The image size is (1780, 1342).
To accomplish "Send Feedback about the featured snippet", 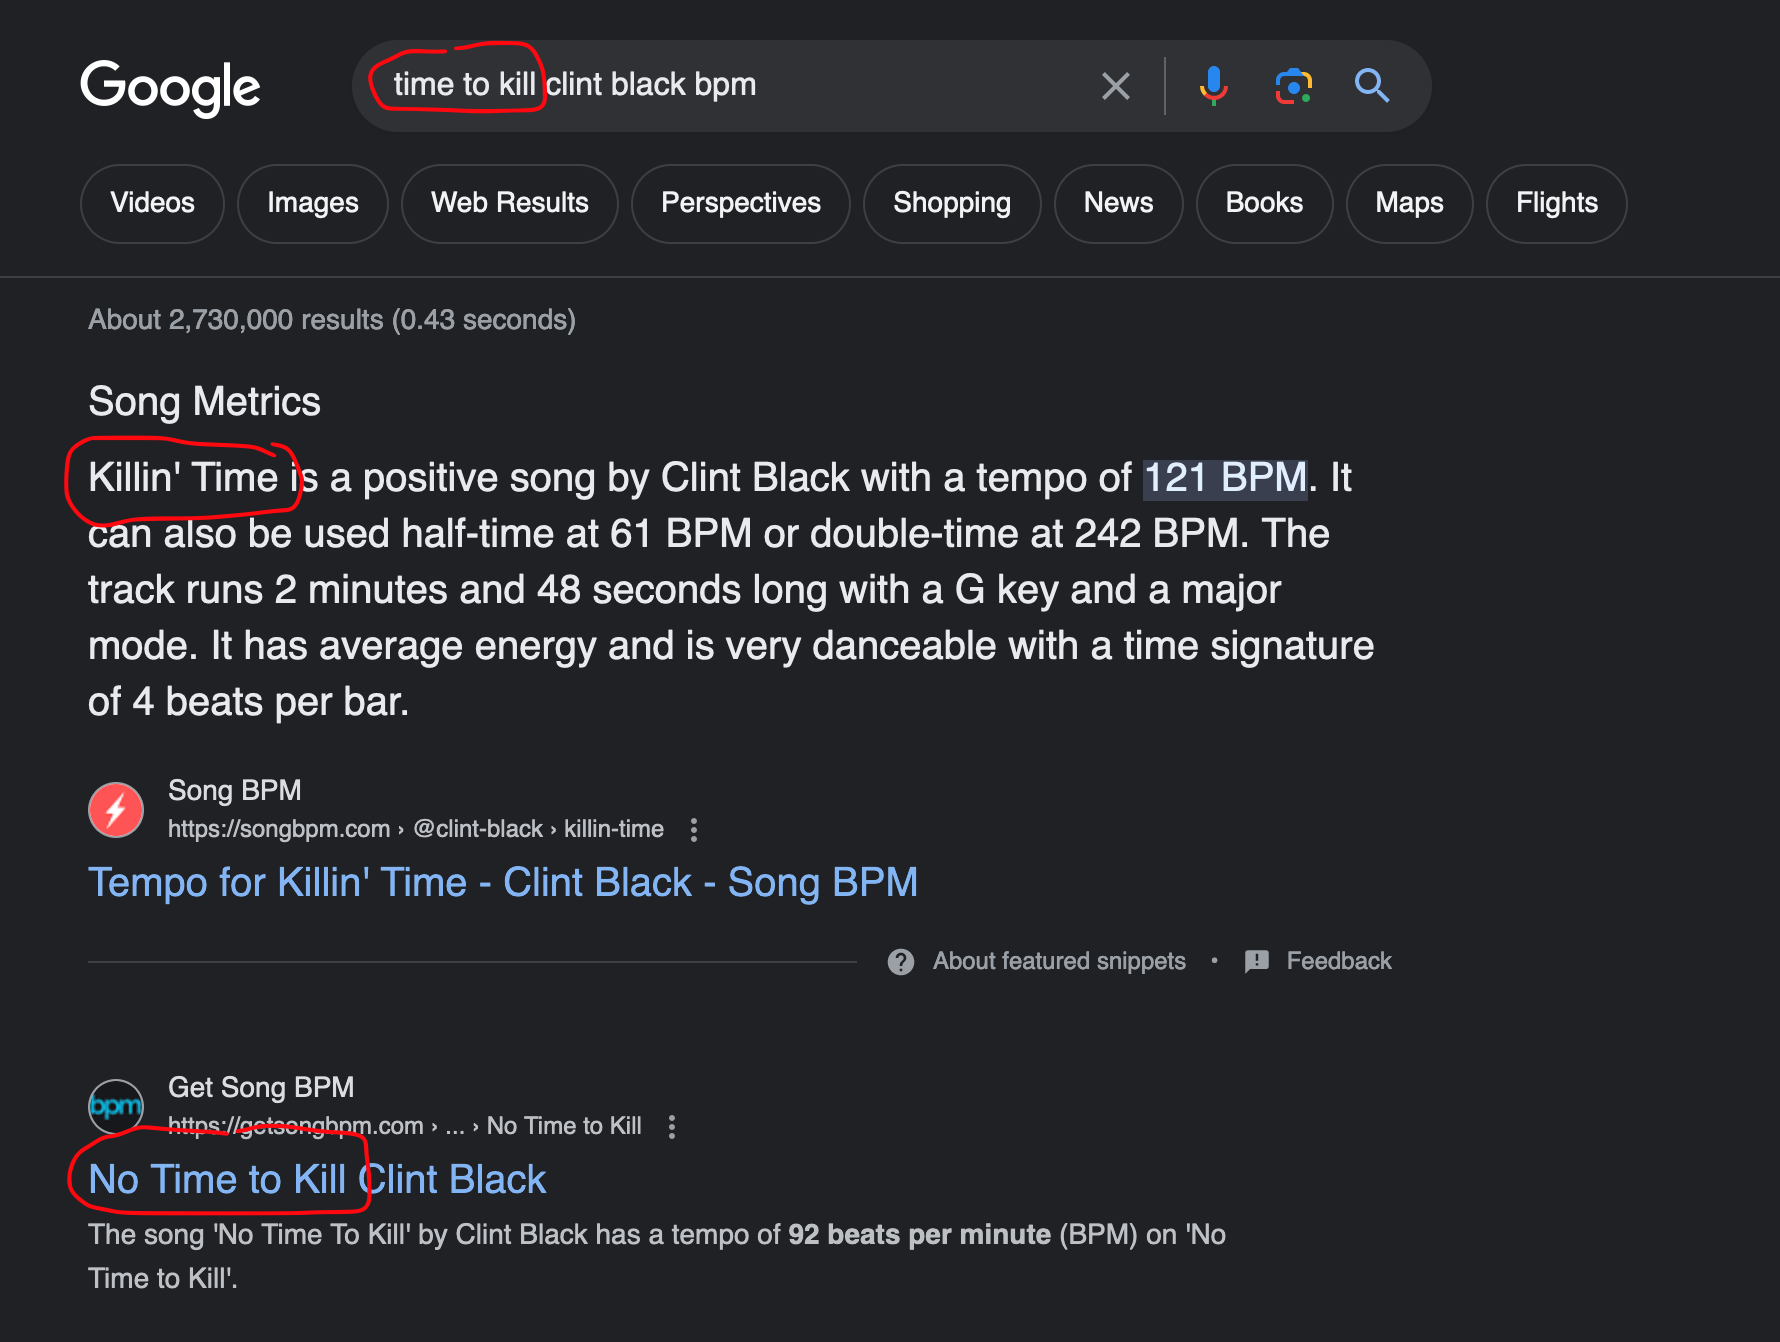I will click(x=1319, y=962).
